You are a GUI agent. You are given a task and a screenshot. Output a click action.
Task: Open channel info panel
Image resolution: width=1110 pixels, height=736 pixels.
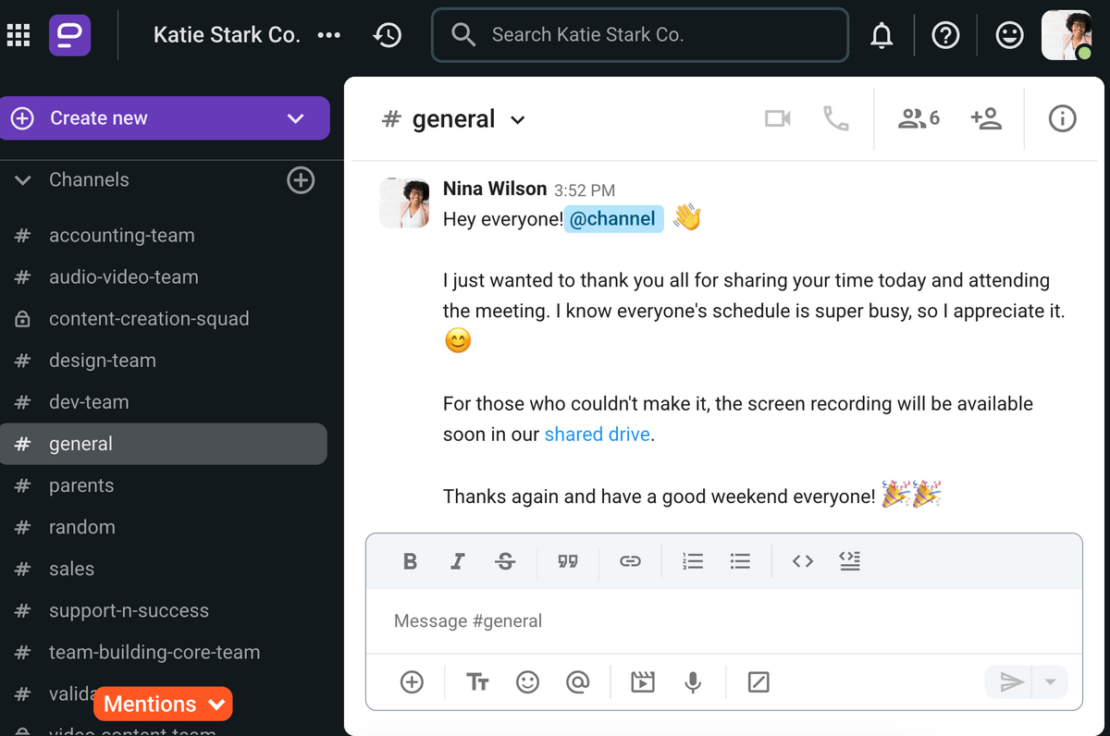(x=1062, y=119)
